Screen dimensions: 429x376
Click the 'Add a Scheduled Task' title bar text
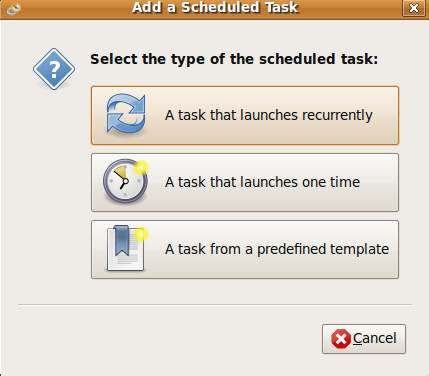(215, 8)
